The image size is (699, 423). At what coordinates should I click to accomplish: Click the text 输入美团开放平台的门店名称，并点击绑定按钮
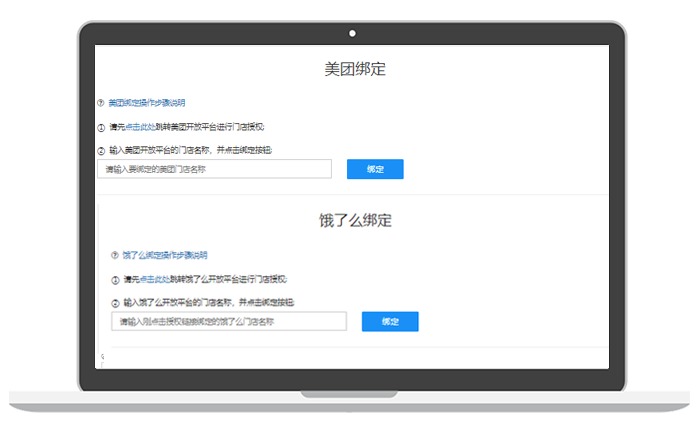(191, 150)
